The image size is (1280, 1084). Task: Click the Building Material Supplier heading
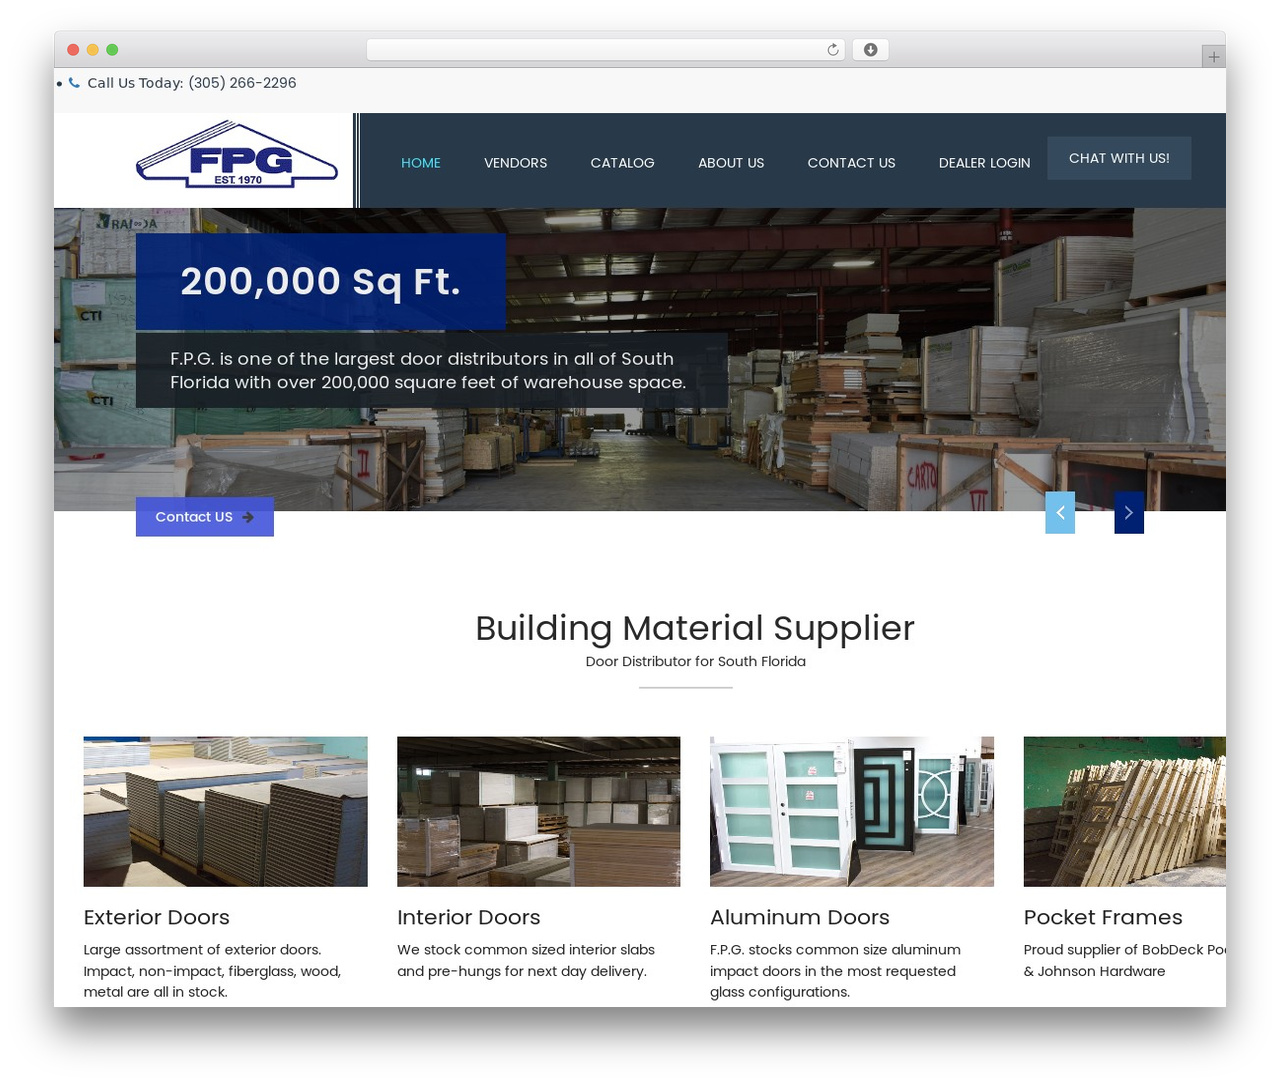[695, 628]
